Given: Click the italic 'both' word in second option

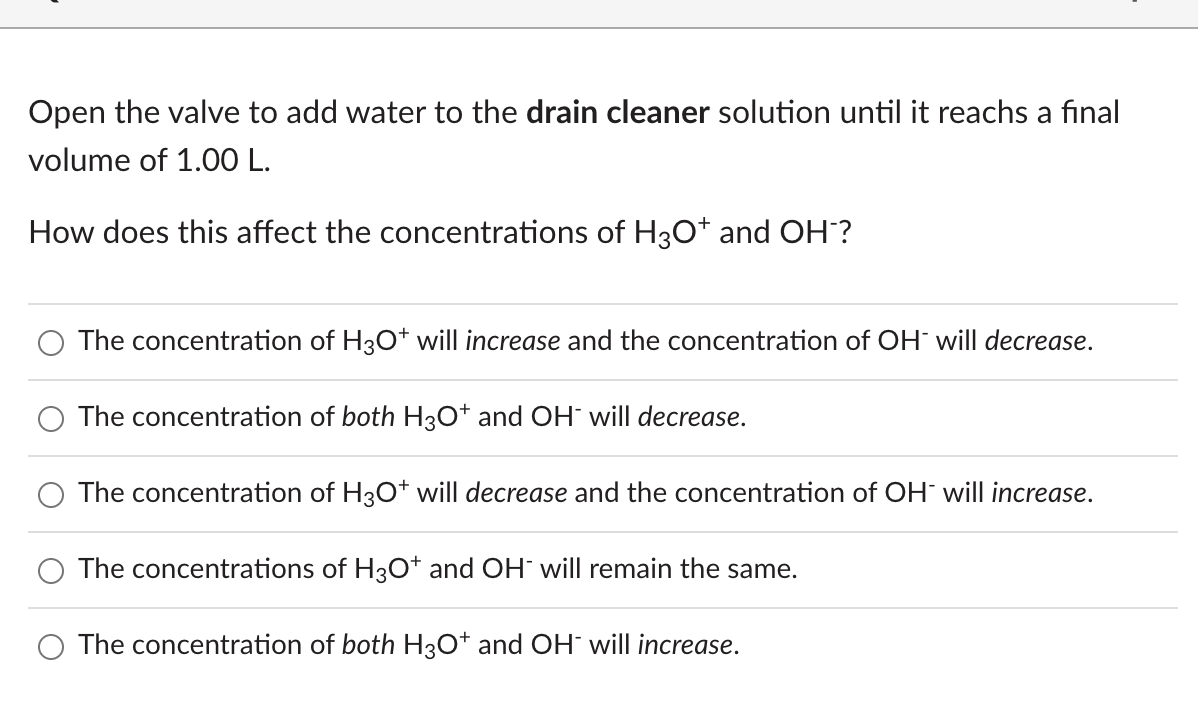Looking at the screenshot, I should 368,417.
